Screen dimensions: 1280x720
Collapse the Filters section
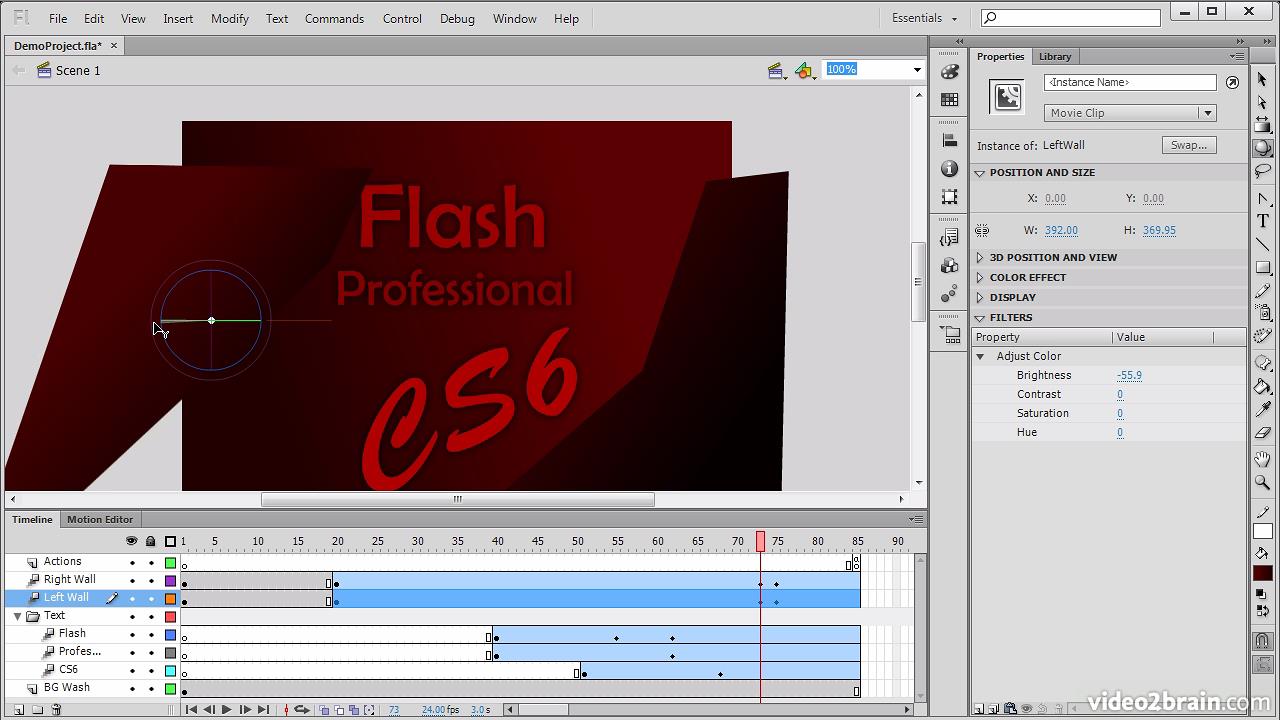click(980, 318)
